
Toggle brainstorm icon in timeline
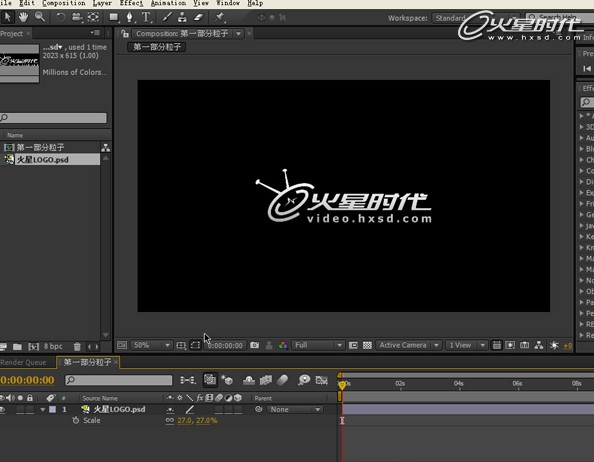click(x=304, y=379)
